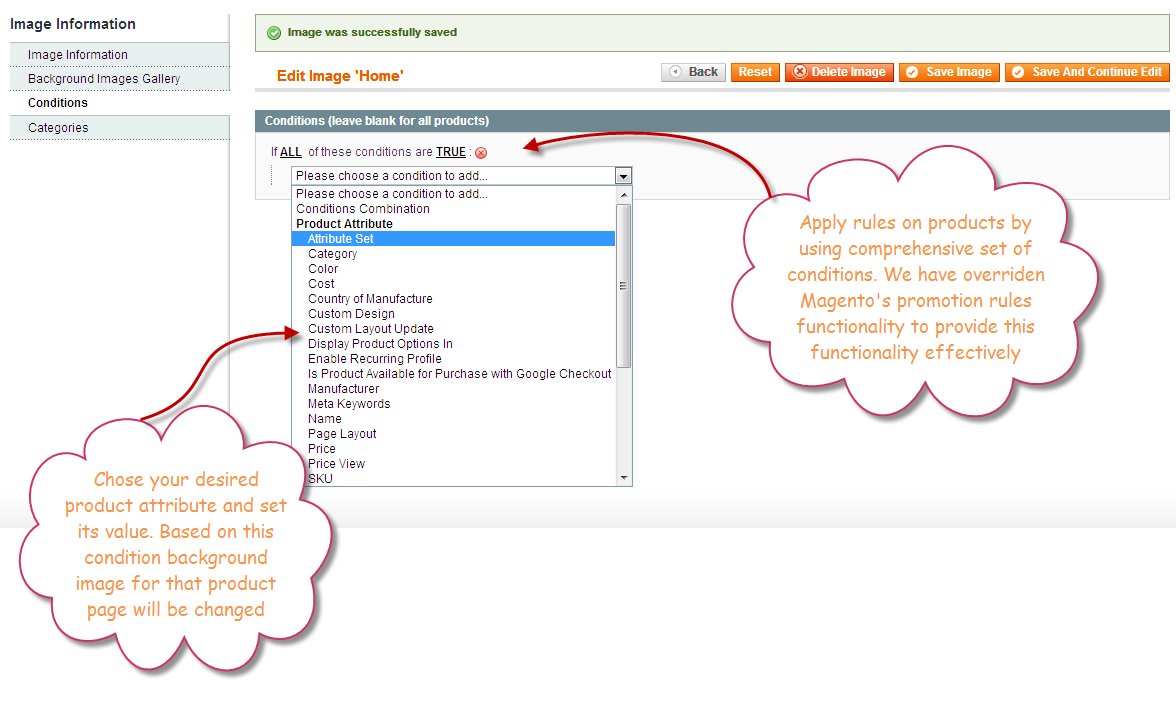Select Attribute Set from dropdown list
The image size is (1176, 720).
click(341, 239)
